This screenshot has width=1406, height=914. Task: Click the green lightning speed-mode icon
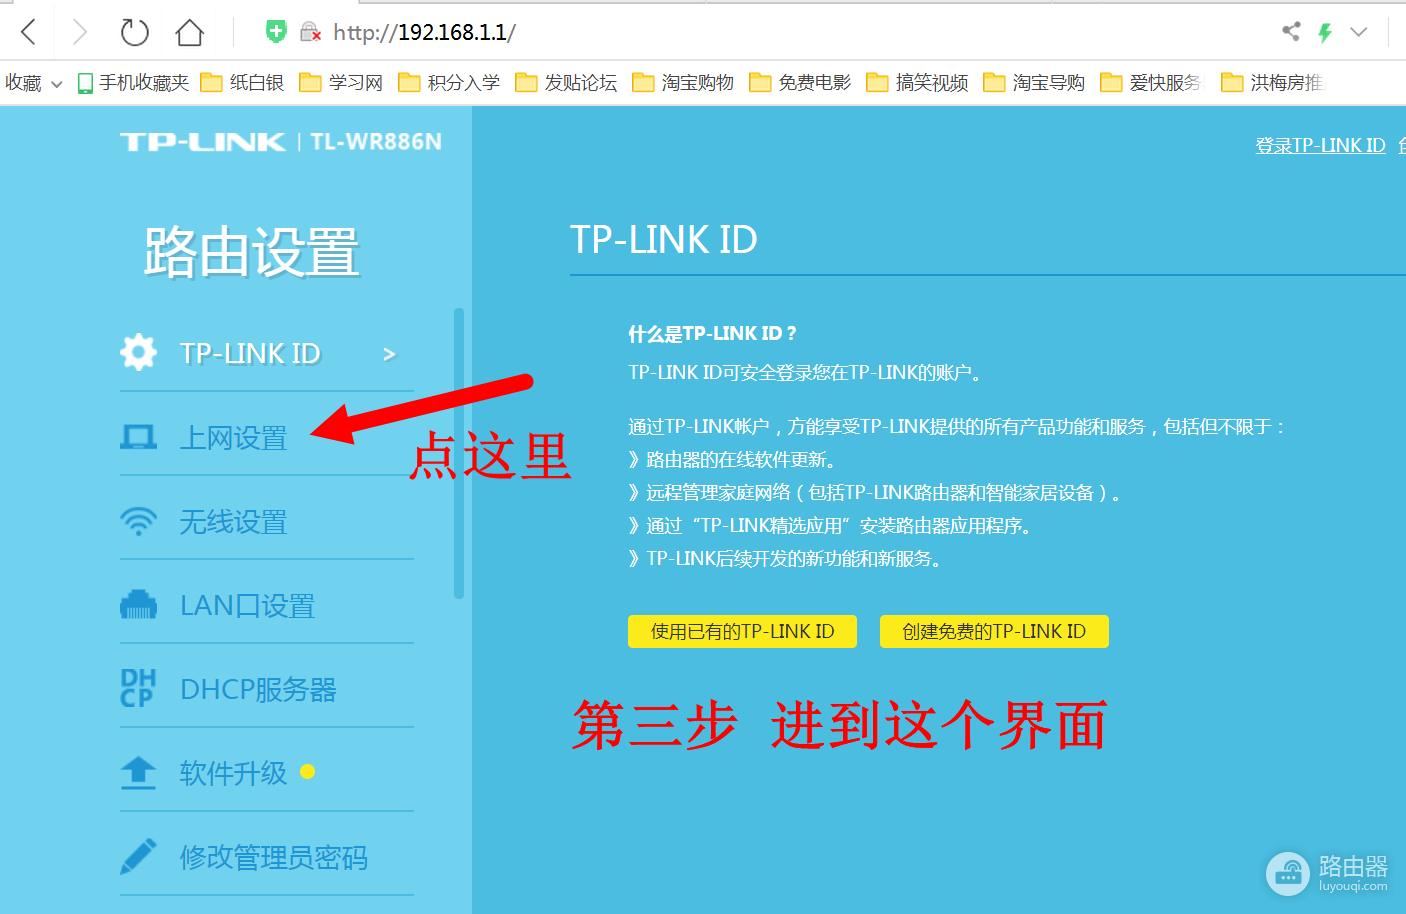[x=1325, y=32]
